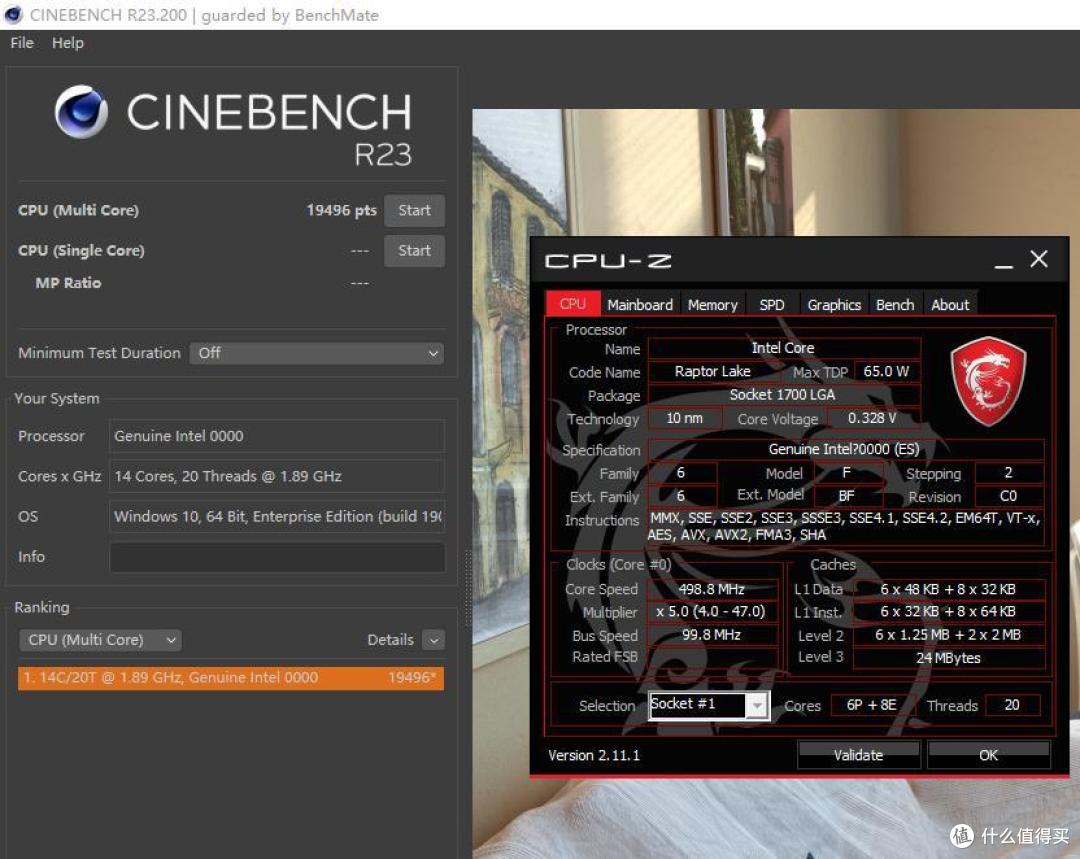Image resolution: width=1080 pixels, height=859 pixels.
Task: Click the OK button in CPU-Z
Action: click(x=988, y=755)
